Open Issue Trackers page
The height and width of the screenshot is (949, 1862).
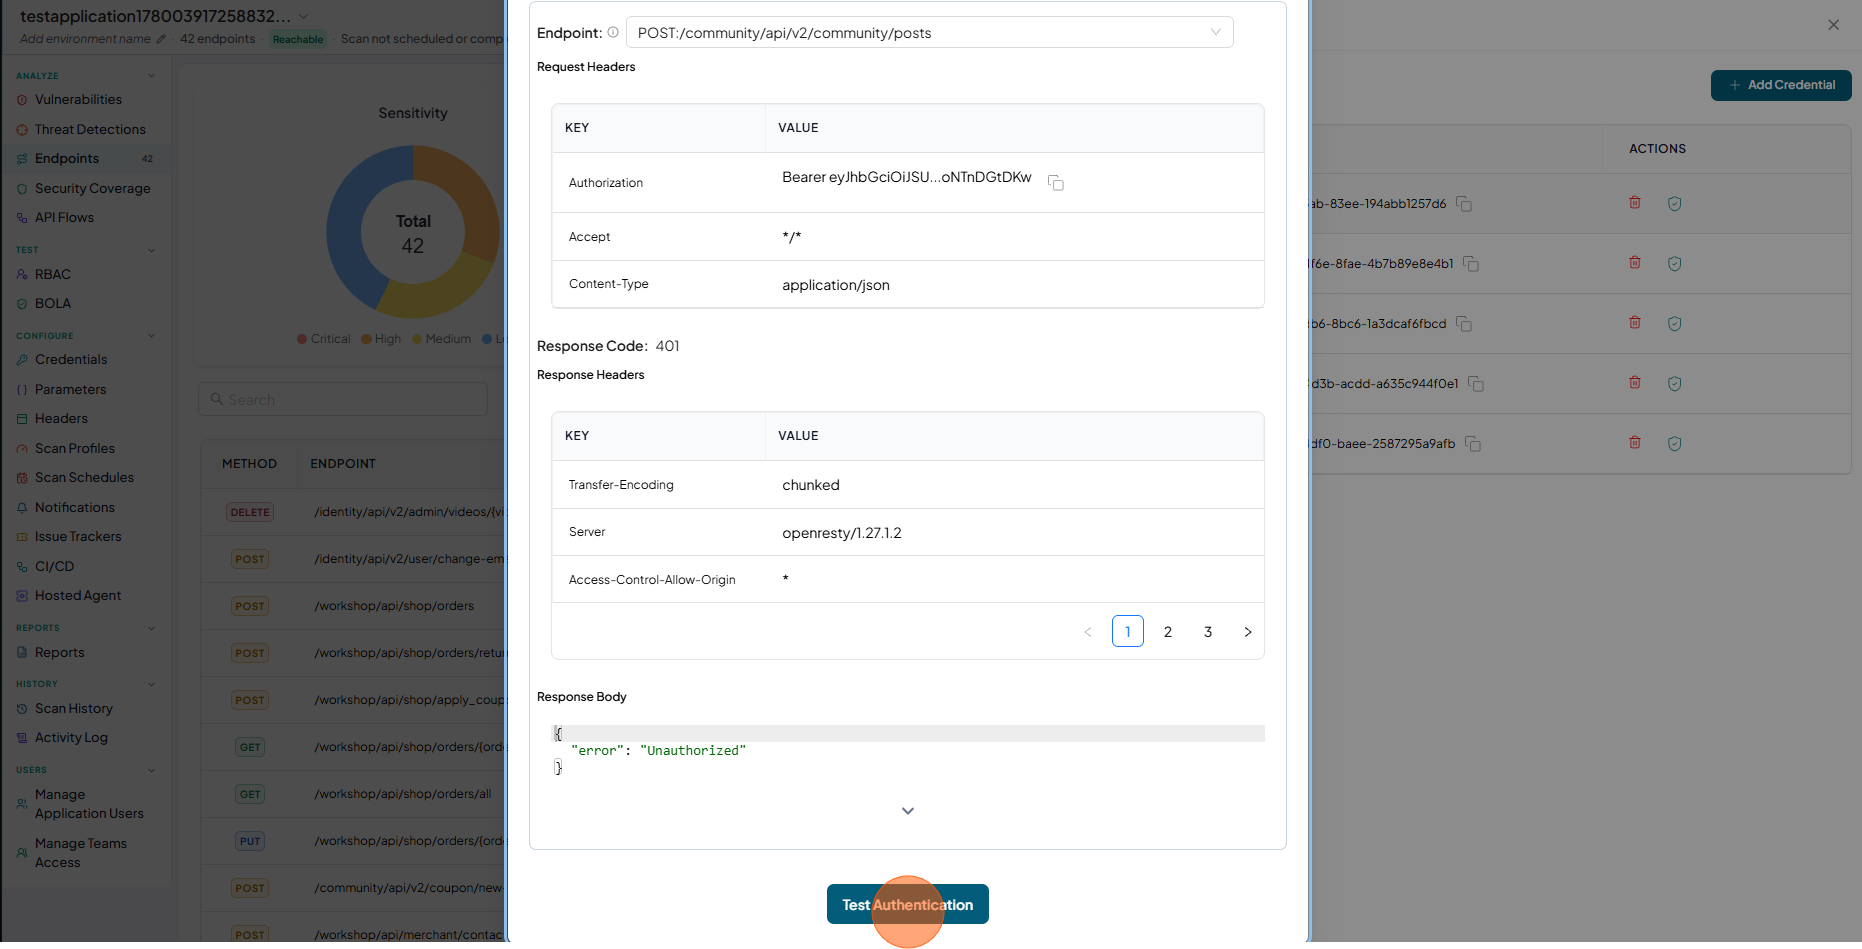[x=78, y=536]
